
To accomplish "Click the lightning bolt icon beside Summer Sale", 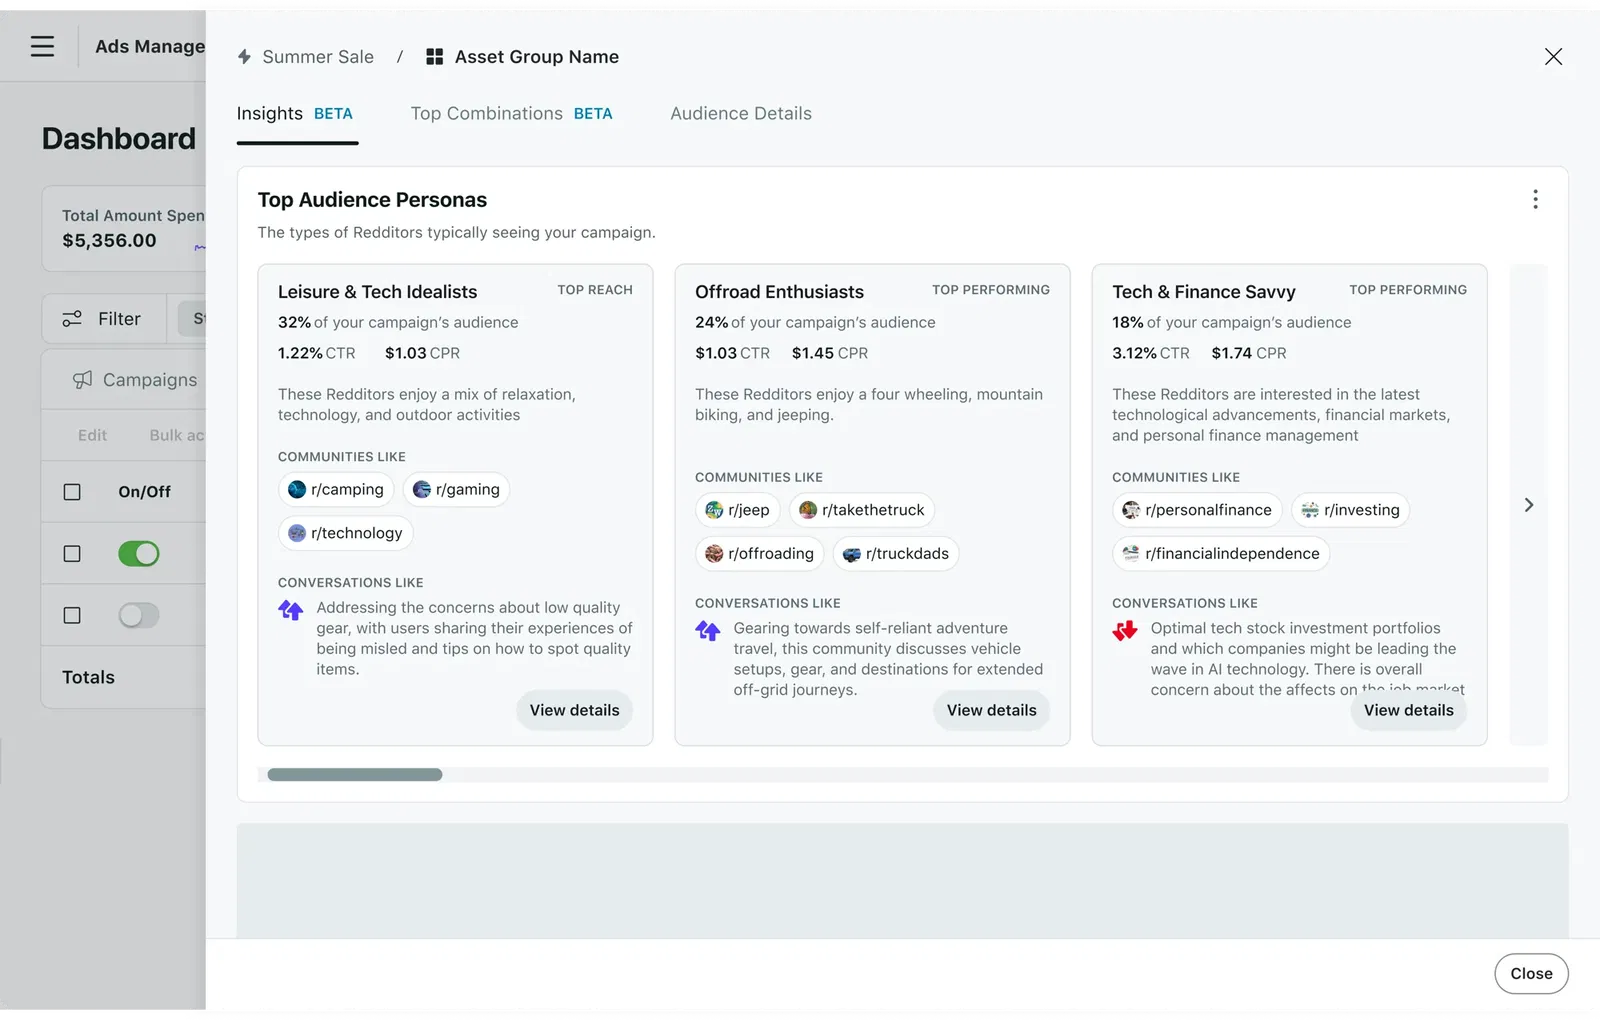I will [244, 57].
